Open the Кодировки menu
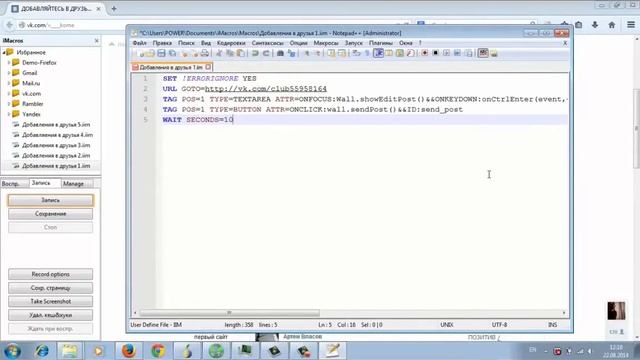This screenshot has width=640, height=360. 231,43
